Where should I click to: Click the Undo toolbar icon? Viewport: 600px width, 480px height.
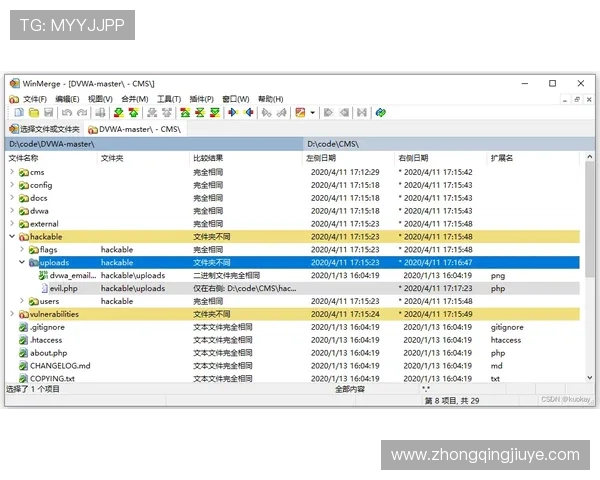pyautogui.click(x=67, y=113)
